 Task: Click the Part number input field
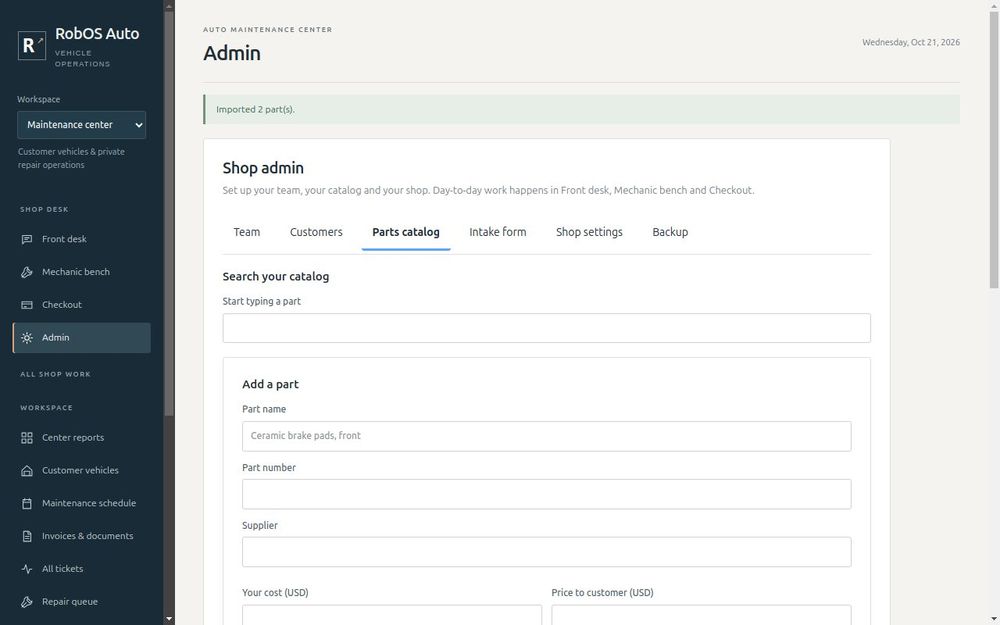[x=547, y=494]
